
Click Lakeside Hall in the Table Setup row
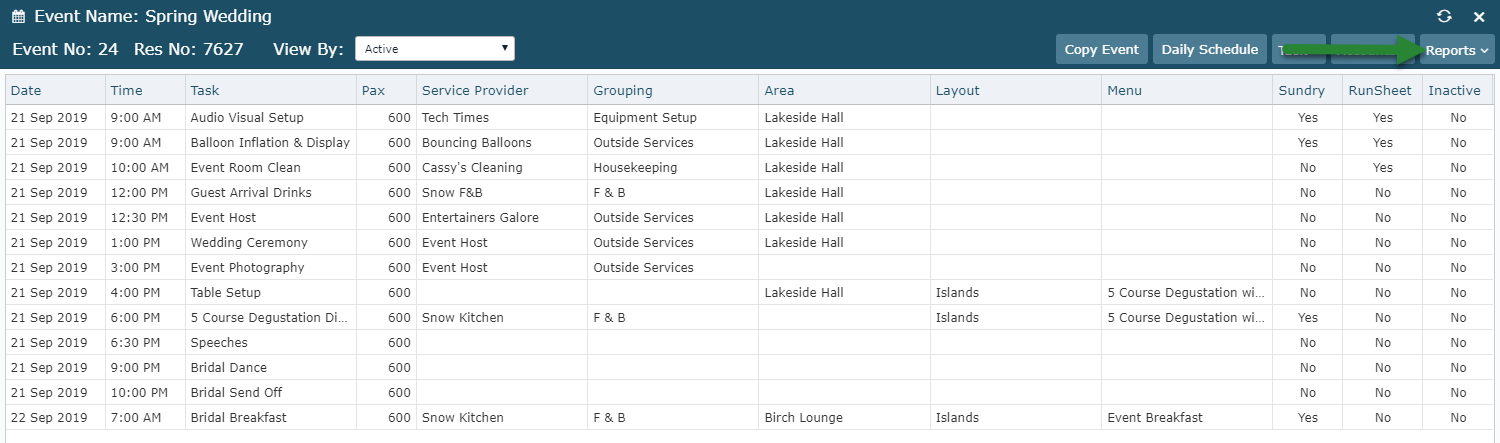click(x=804, y=292)
